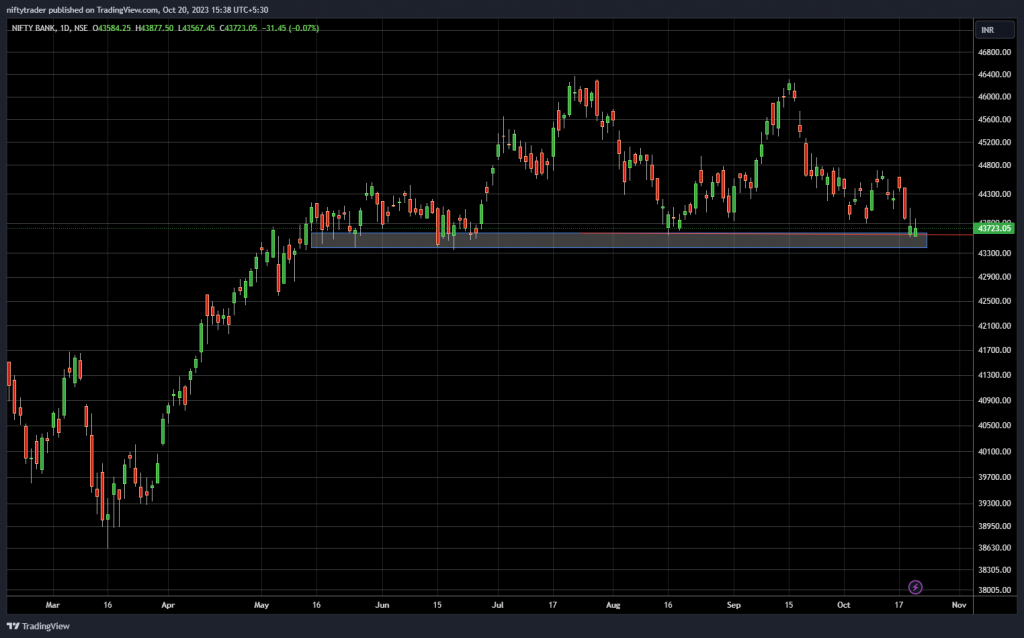Click the 38305.00 price axis label
This screenshot has width=1024, height=638.
(994, 570)
